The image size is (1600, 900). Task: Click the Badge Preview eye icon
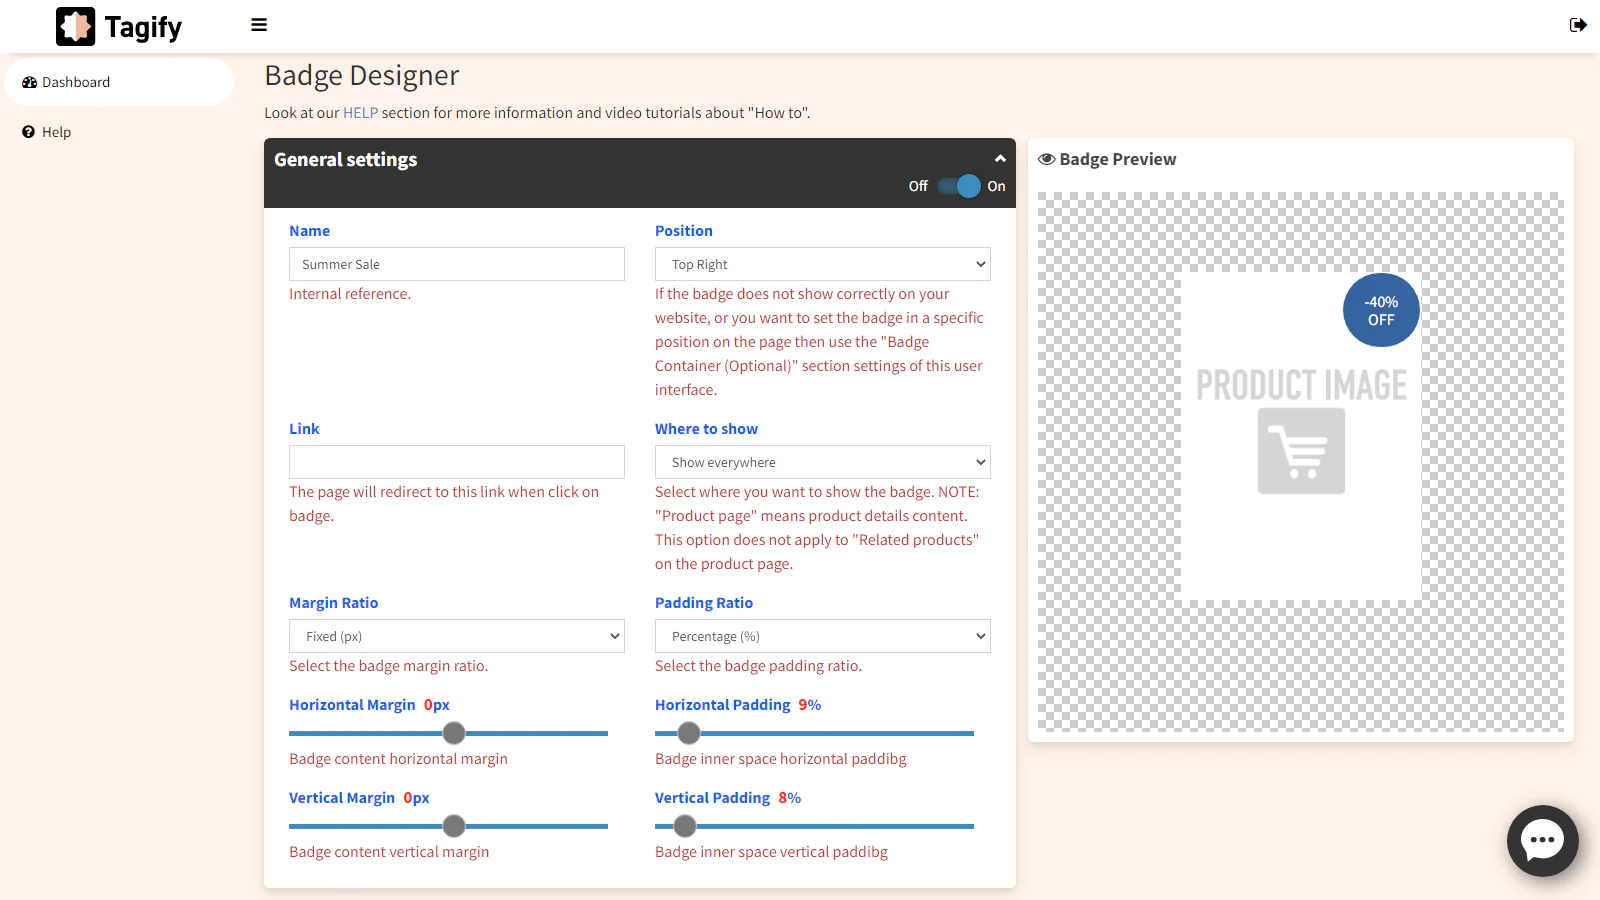(x=1046, y=159)
